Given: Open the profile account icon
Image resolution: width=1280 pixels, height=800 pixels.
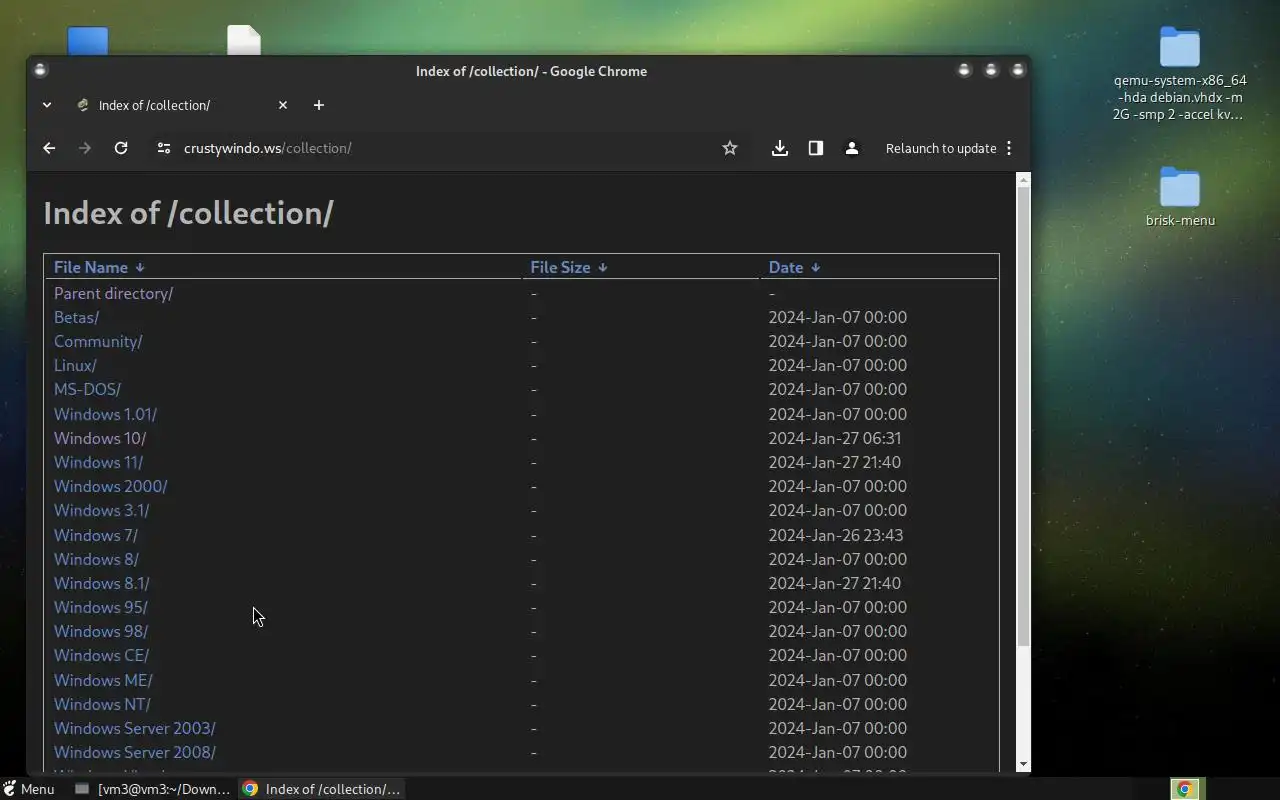Looking at the screenshot, I should [852, 148].
